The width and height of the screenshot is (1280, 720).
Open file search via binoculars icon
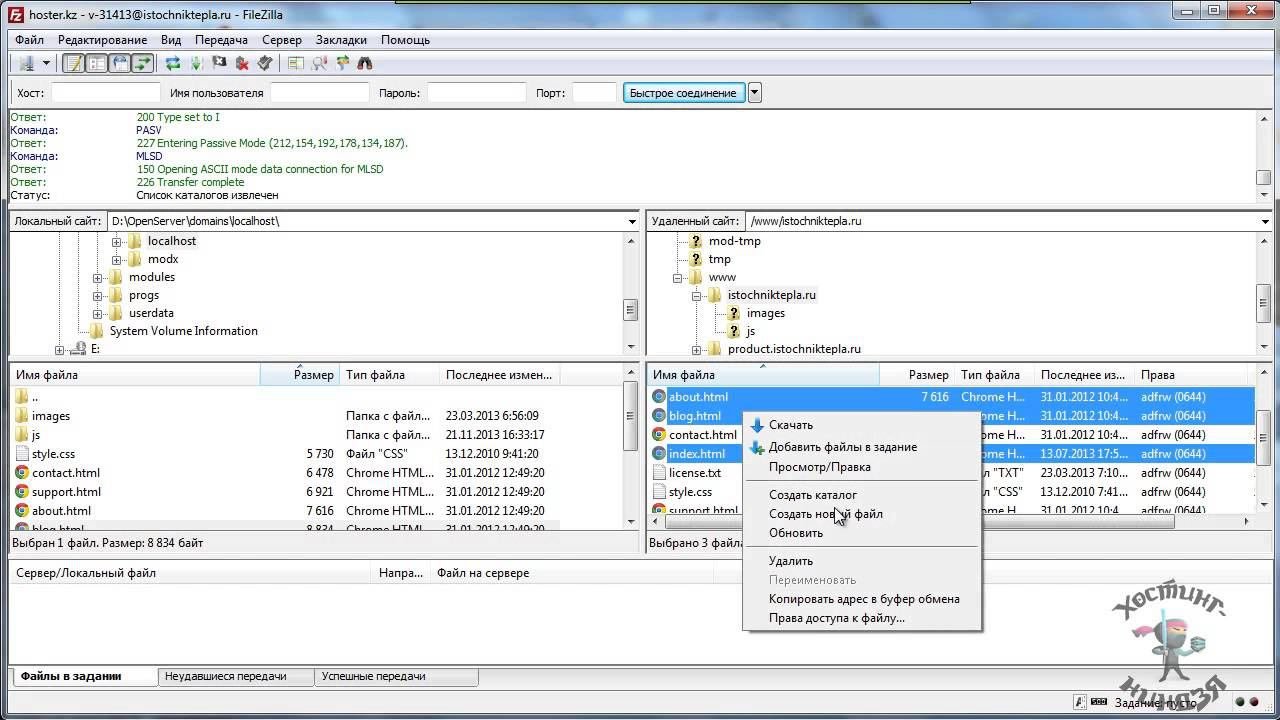point(365,63)
